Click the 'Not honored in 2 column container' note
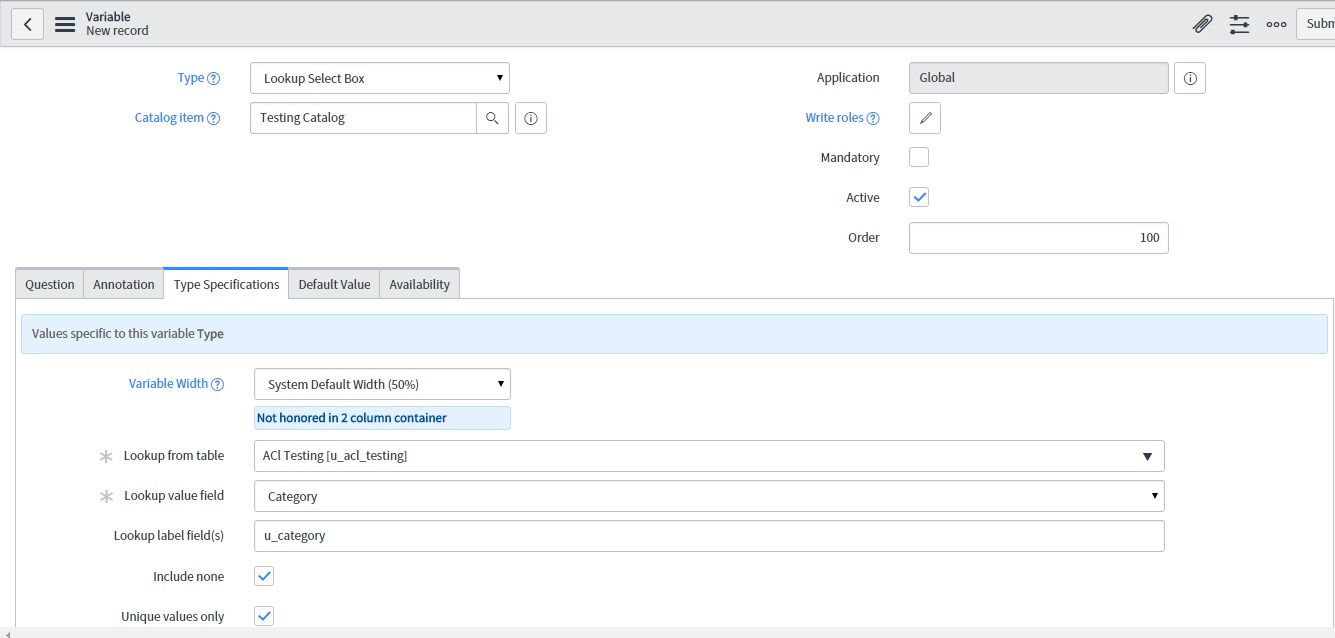 point(382,418)
